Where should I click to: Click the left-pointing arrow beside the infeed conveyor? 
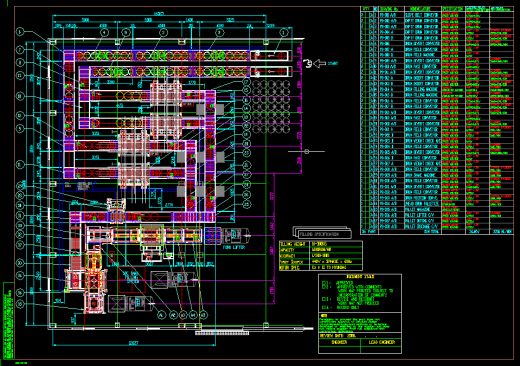pos(320,63)
